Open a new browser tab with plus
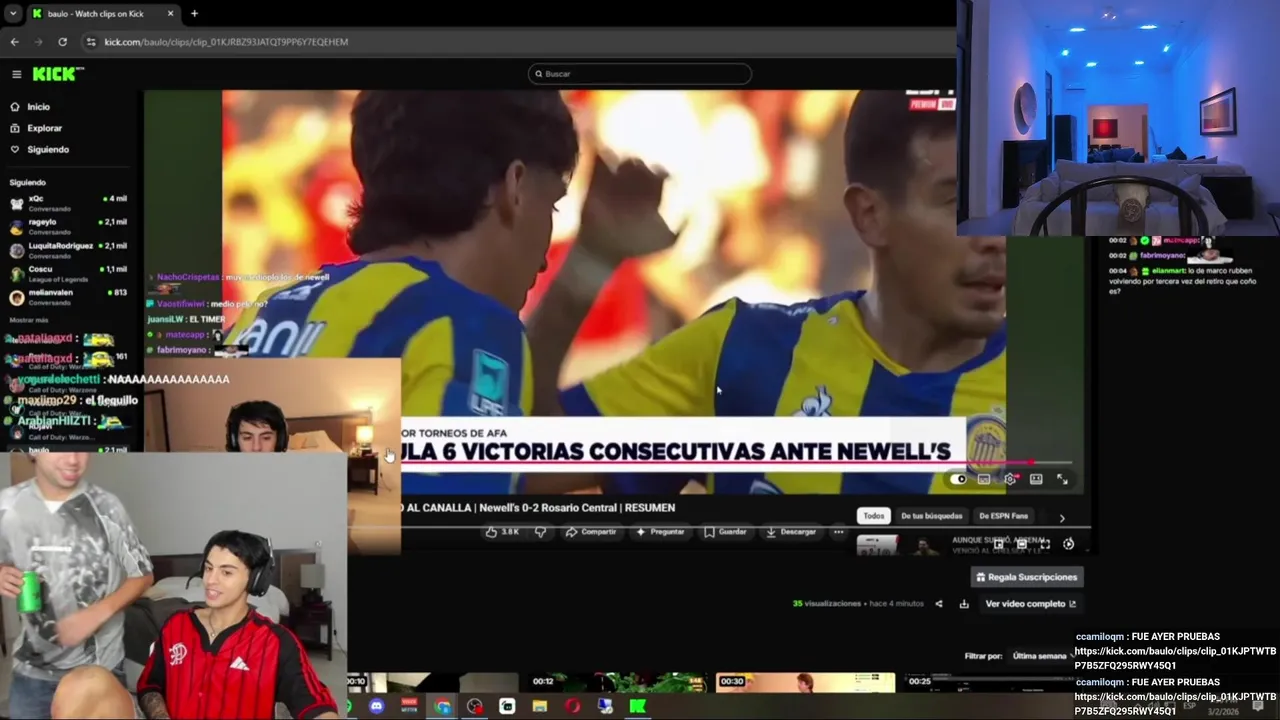Image resolution: width=1280 pixels, height=720 pixels. pyautogui.click(x=194, y=14)
